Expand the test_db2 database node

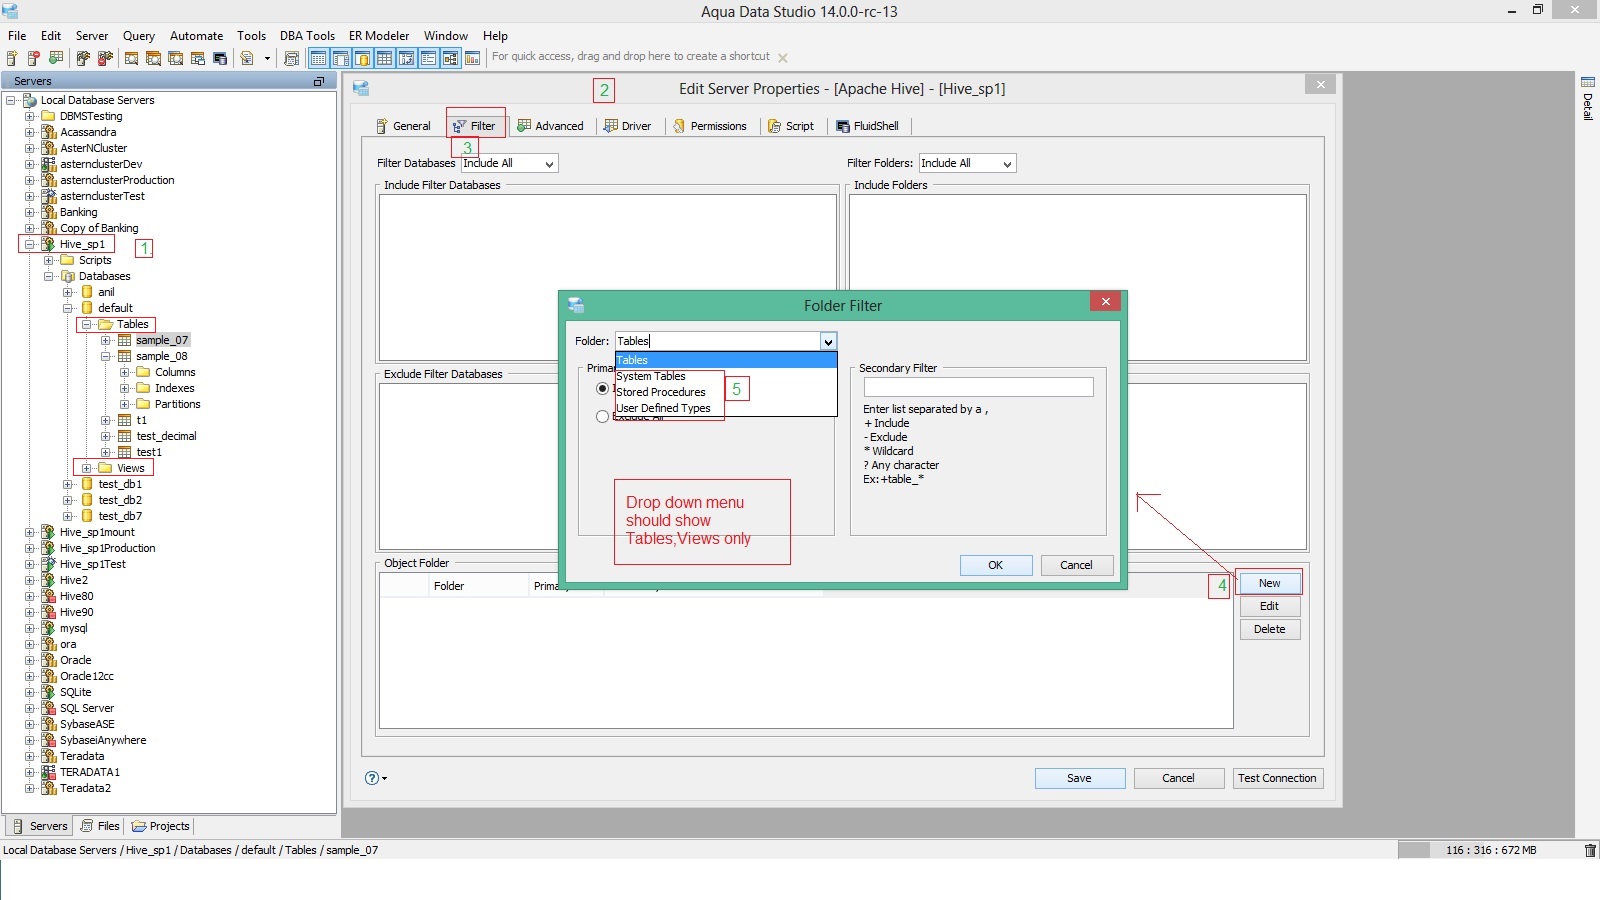pyautogui.click(x=67, y=500)
